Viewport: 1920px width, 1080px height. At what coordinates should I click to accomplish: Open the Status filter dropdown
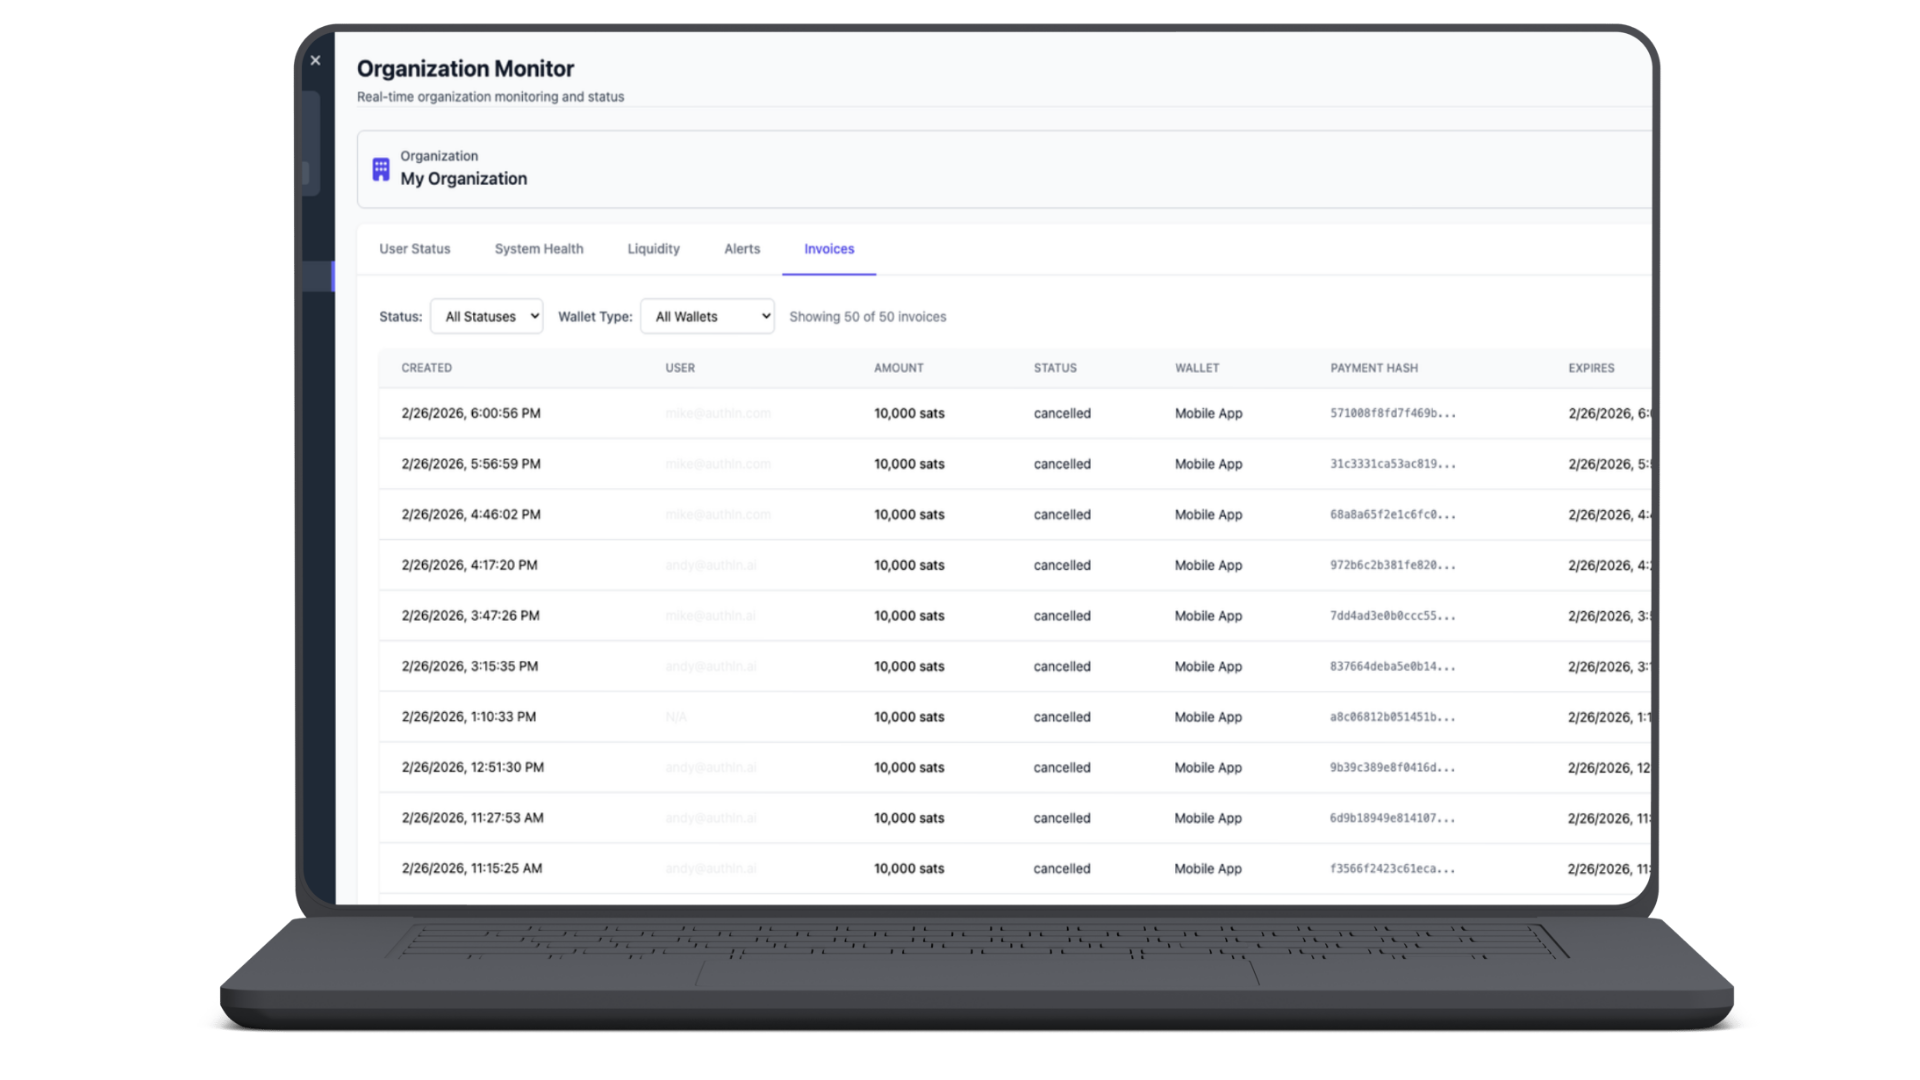(x=487, y=316)
